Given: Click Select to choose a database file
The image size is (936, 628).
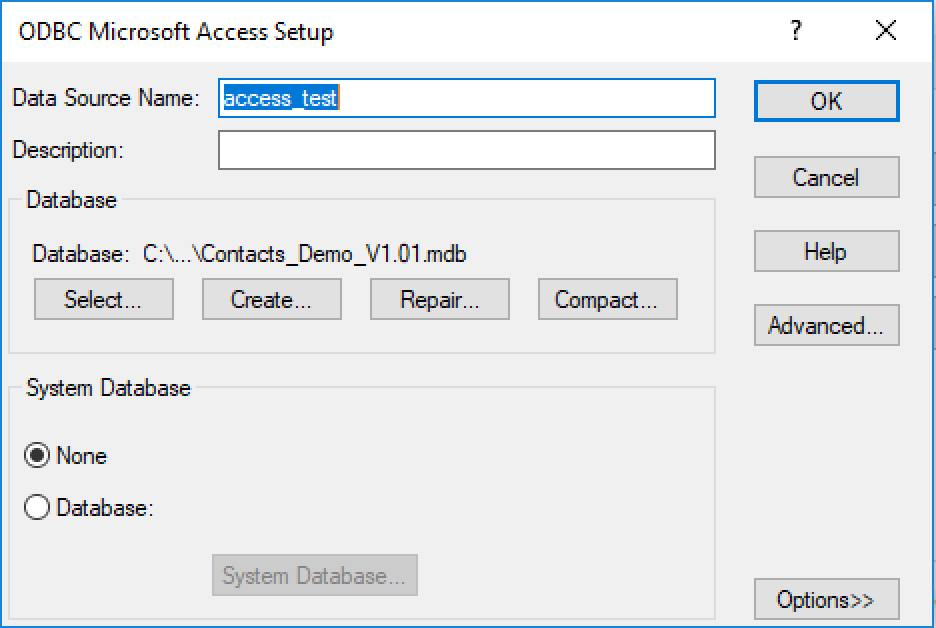Looking at the screenshot, I should [x=104, y=299].
